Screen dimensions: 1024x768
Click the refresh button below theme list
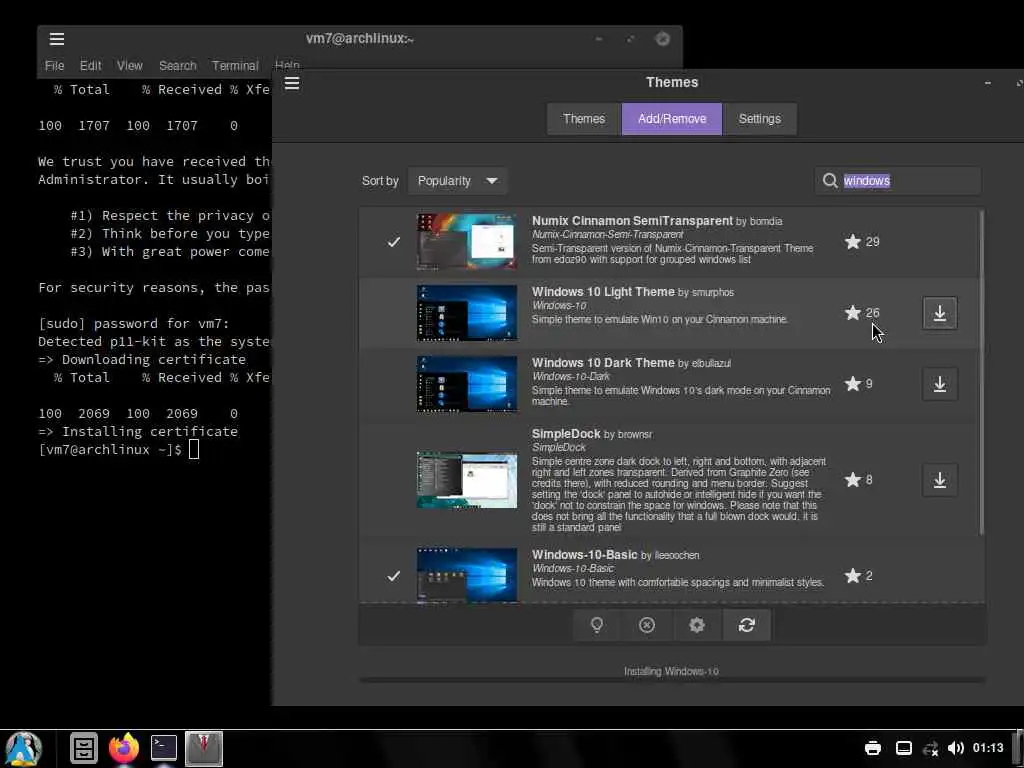[746, 625]
